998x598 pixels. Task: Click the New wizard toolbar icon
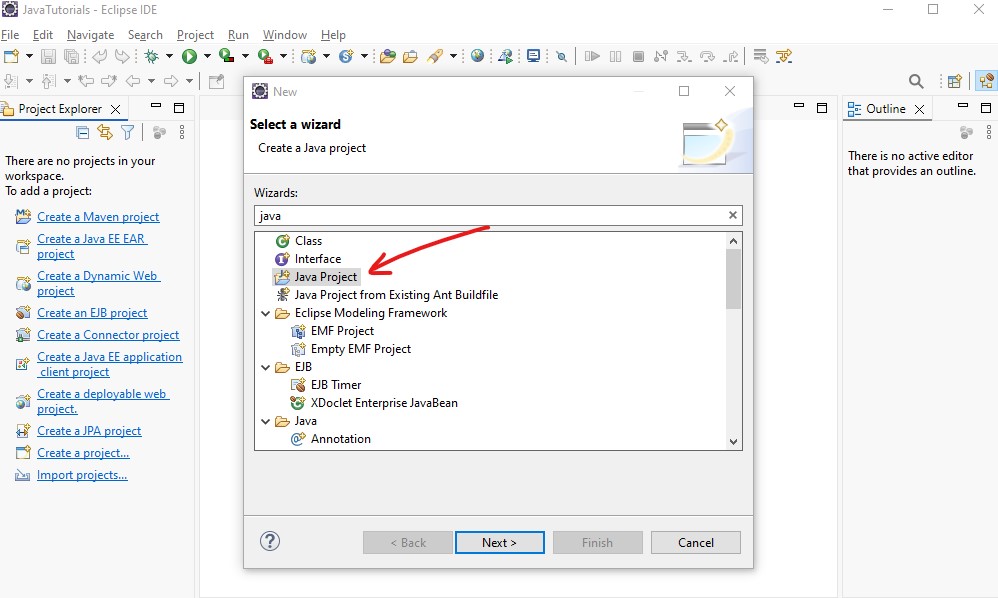11,56
